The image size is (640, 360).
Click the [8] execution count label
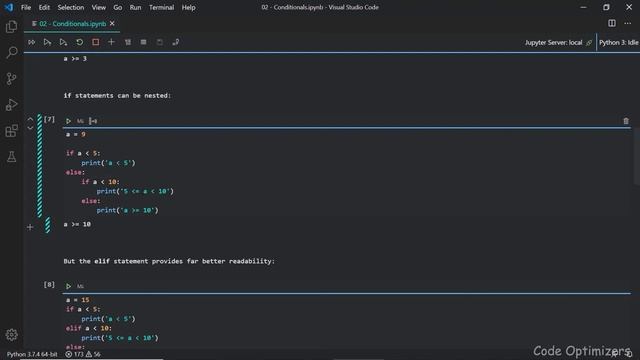click(x=49, y=284)
